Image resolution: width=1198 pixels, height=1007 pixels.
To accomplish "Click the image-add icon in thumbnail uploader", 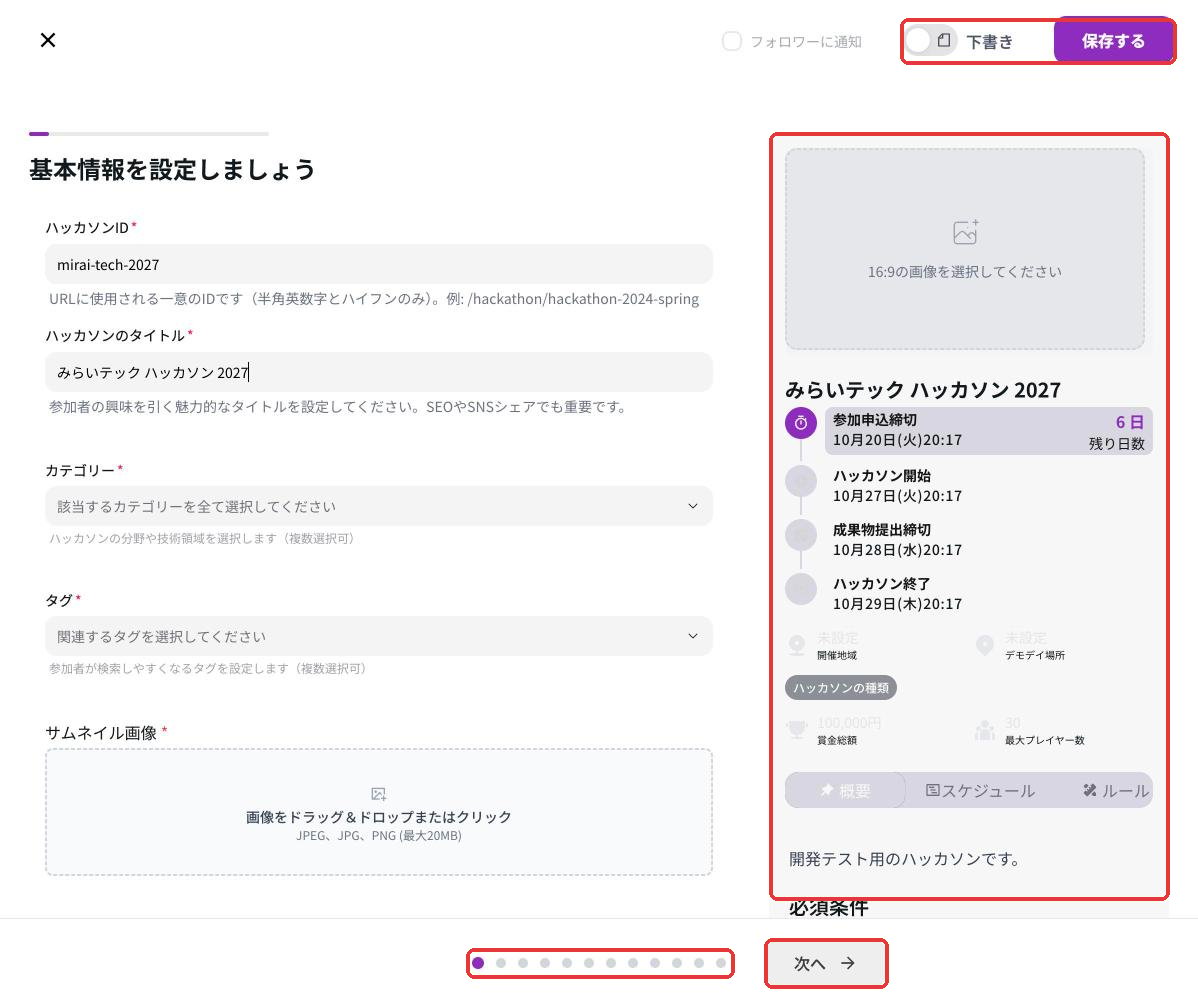I will 379,794.
